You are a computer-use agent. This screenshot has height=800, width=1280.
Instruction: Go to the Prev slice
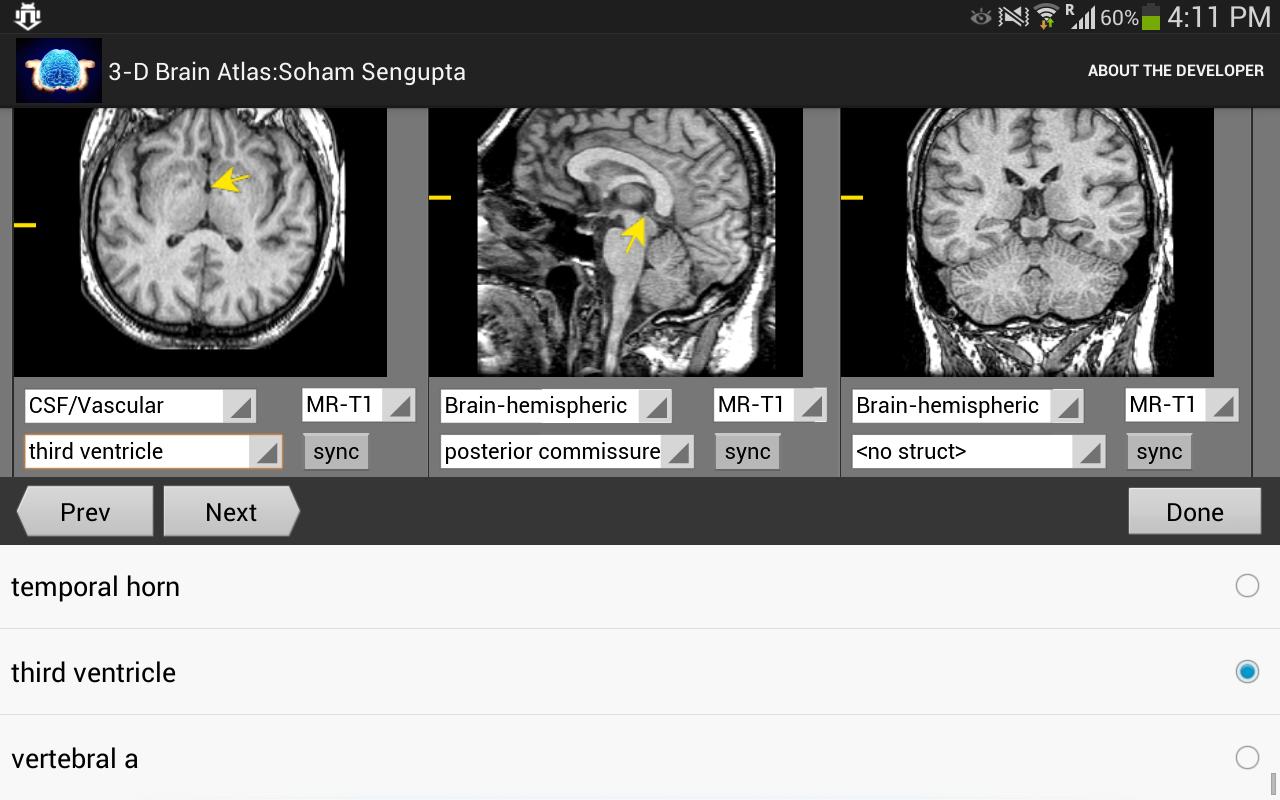[85, 512]
